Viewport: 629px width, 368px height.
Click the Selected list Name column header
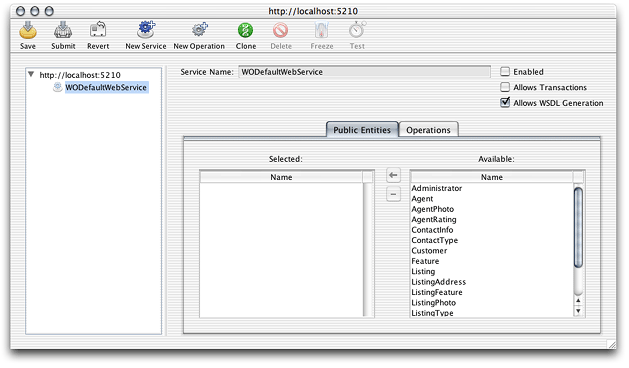[x=281, y=177]
